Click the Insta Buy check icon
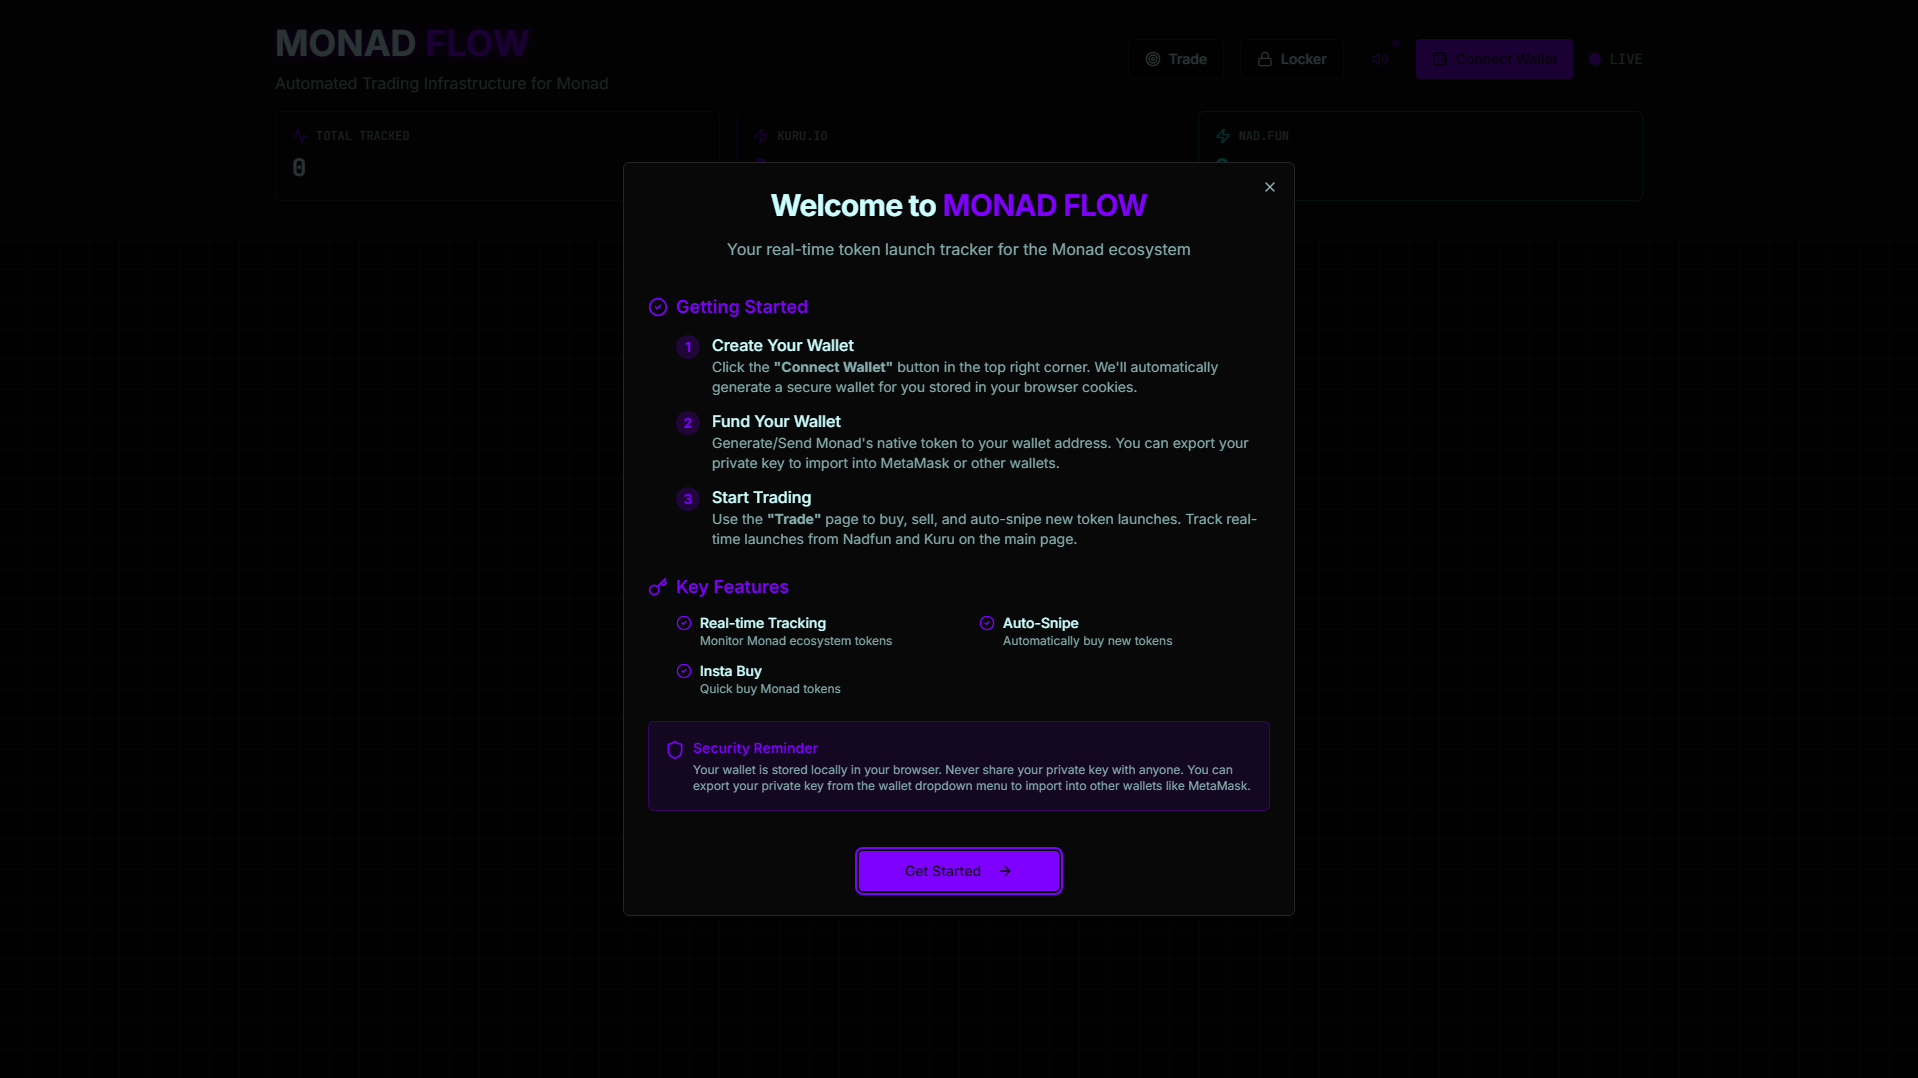The width and height of the screenshot is (1918, 1078). (684, 671)
